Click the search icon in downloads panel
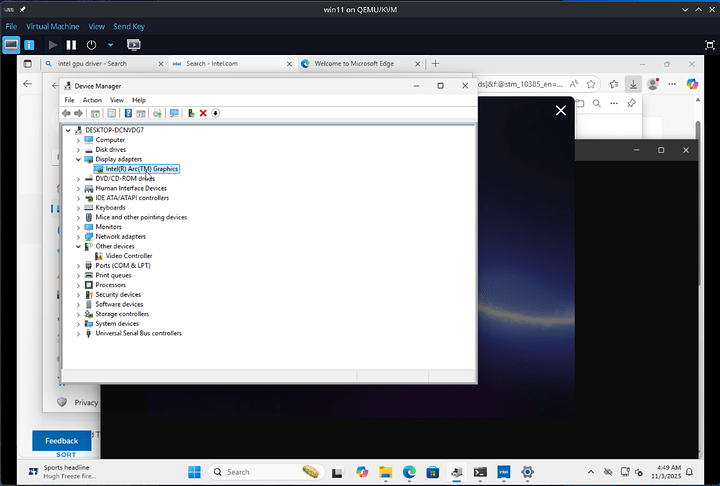The width and height of the screenshot is (720, 486). point(596,103)
